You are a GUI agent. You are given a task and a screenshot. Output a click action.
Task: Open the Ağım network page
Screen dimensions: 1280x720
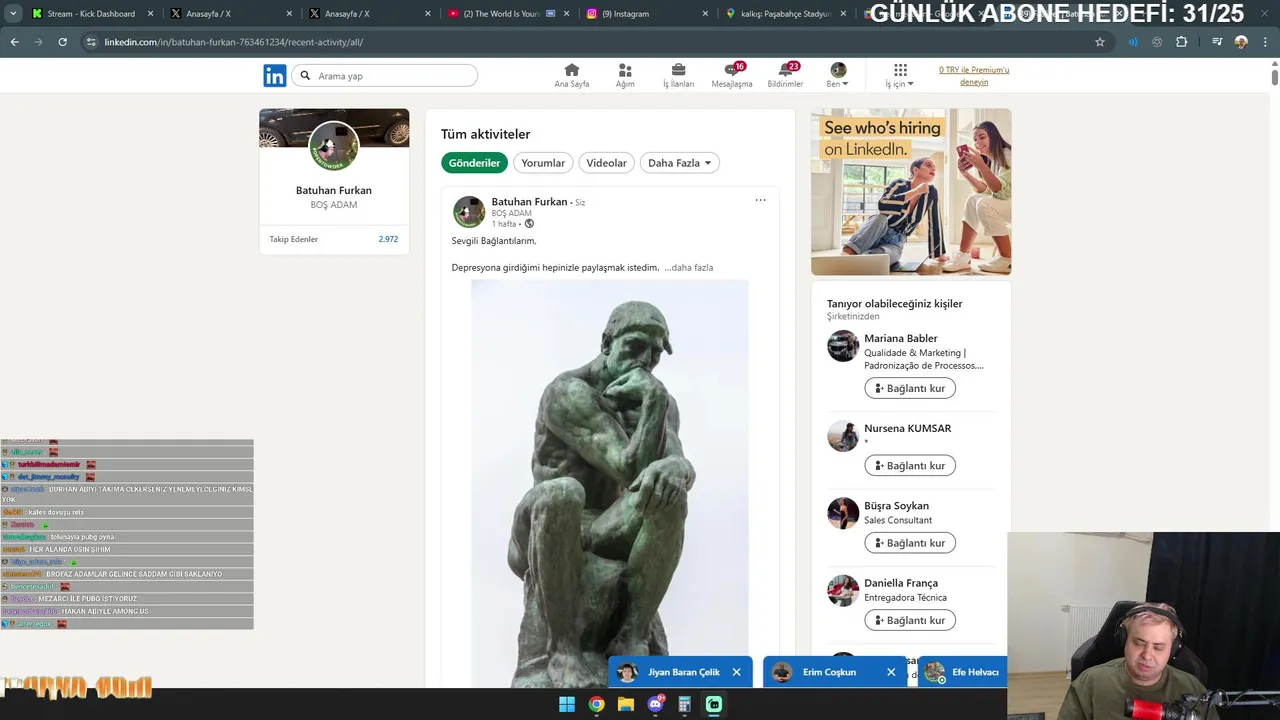[625, 76]
